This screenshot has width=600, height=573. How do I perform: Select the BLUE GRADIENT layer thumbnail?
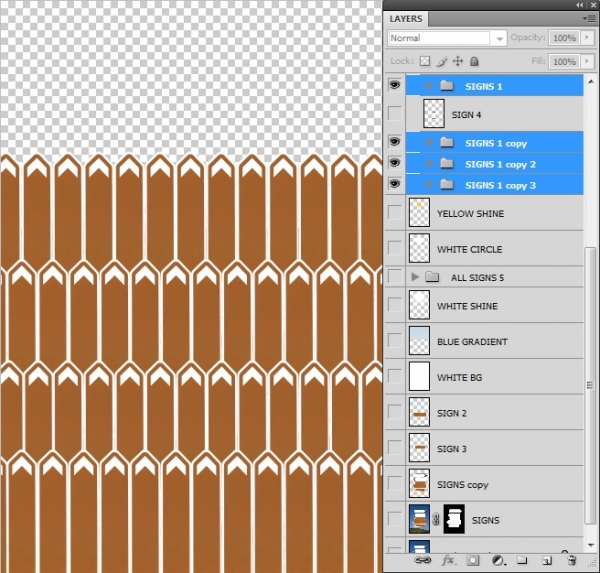[x=419, y=341]
